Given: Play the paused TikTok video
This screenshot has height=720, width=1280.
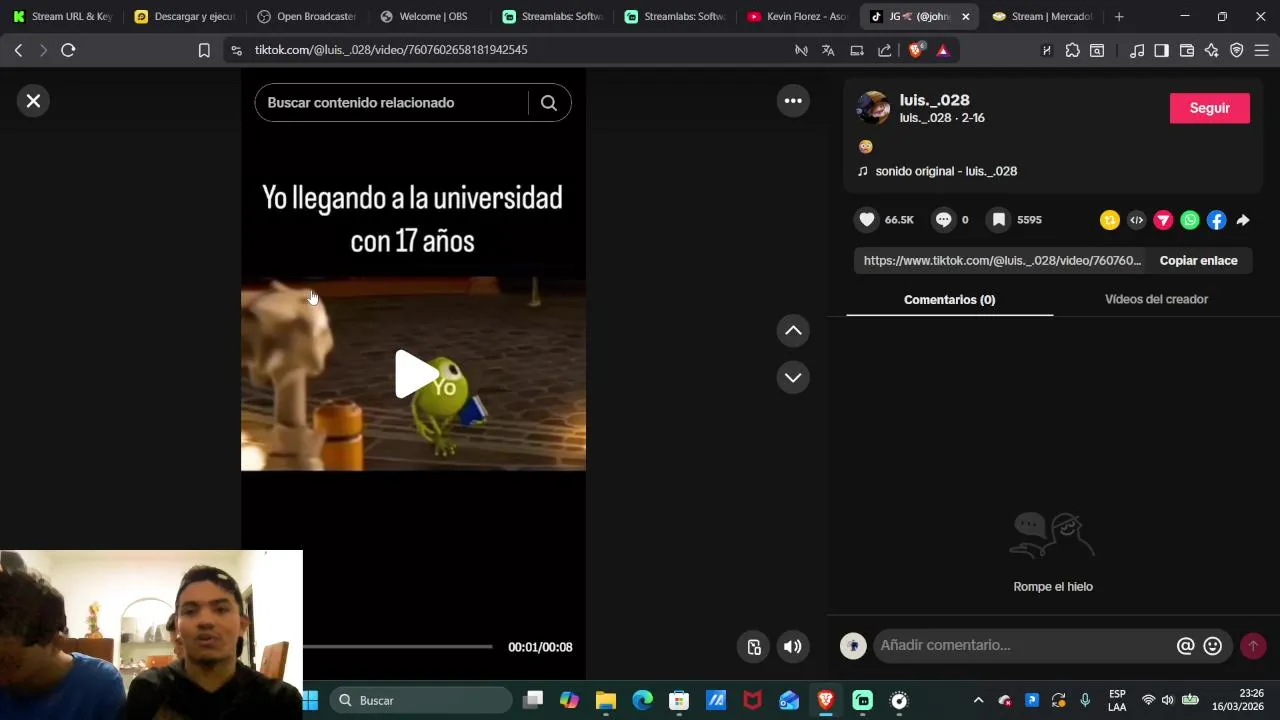Looking at the screenshot, I should [414, 374].
